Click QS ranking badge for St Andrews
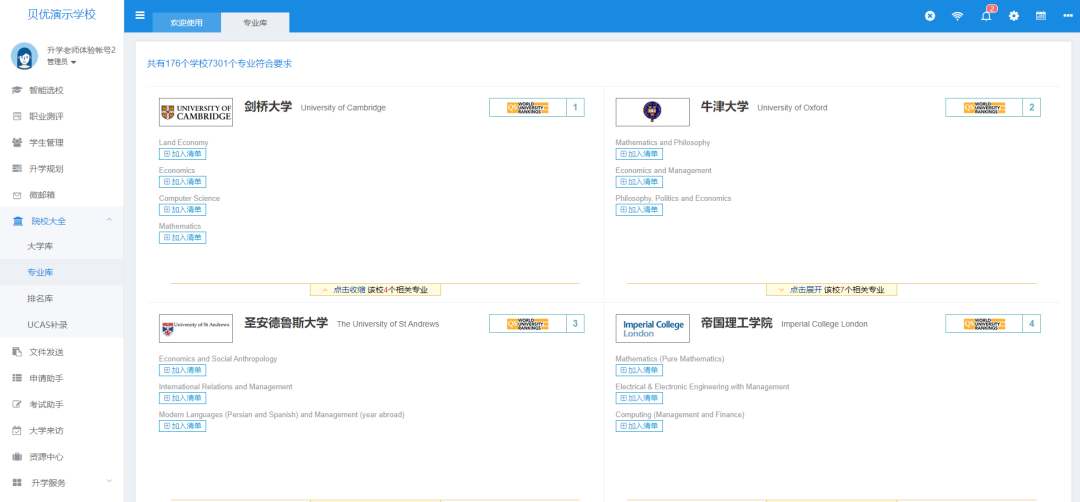The height and width of the screenshot is (502, 1080). 537,324
